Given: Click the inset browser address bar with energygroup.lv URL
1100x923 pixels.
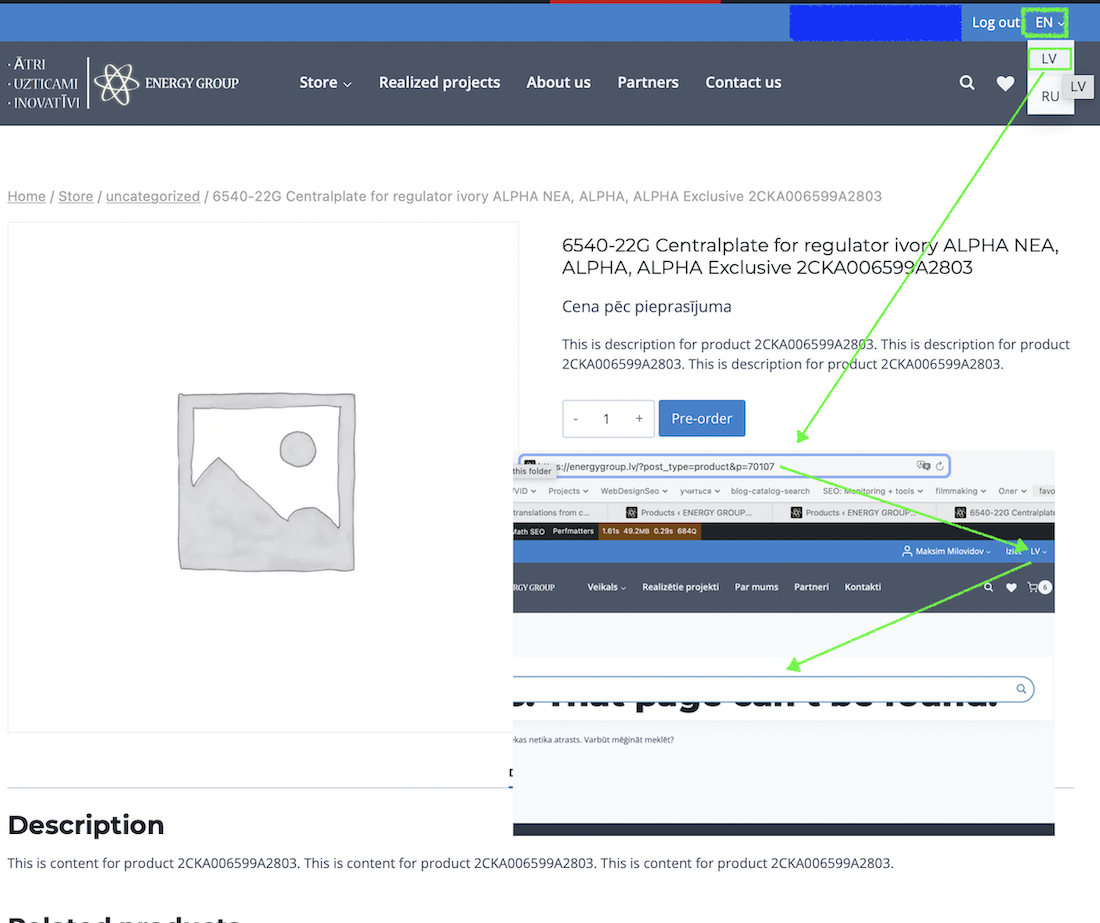Looking at the screenshot, I should (733, 466).
